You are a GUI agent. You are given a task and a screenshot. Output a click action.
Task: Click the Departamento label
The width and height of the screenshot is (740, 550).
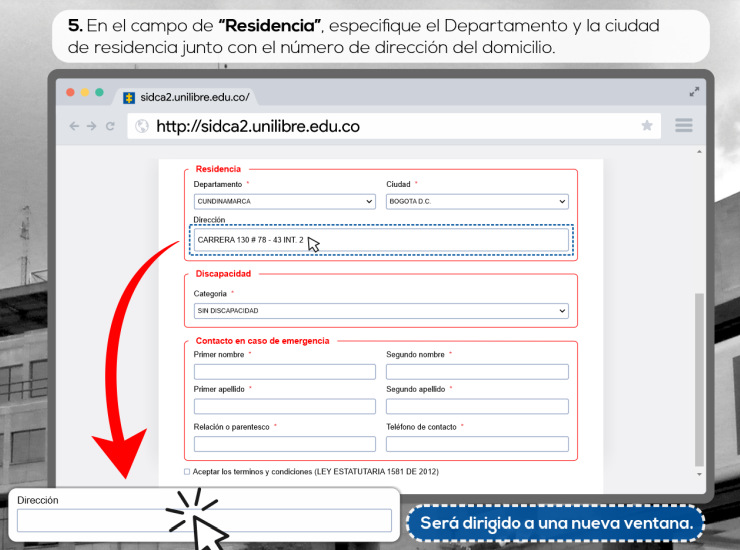(218, 185)
